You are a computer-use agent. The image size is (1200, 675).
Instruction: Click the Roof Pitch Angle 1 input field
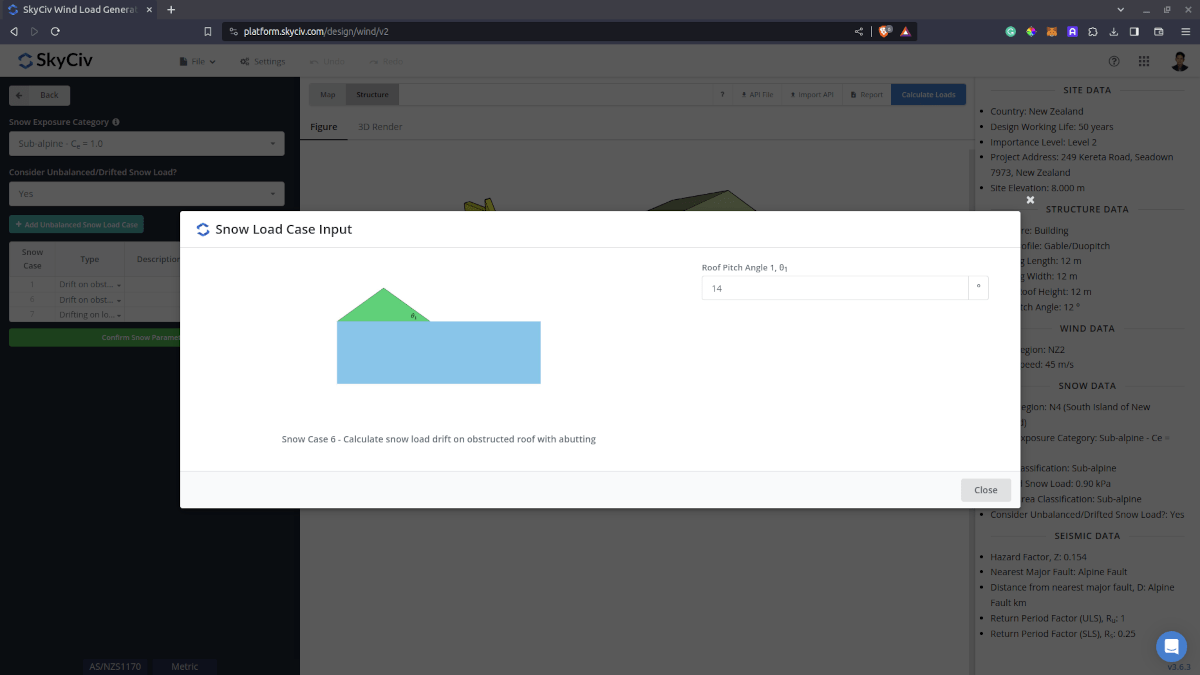pyautogui.click(x=835, y=288)
